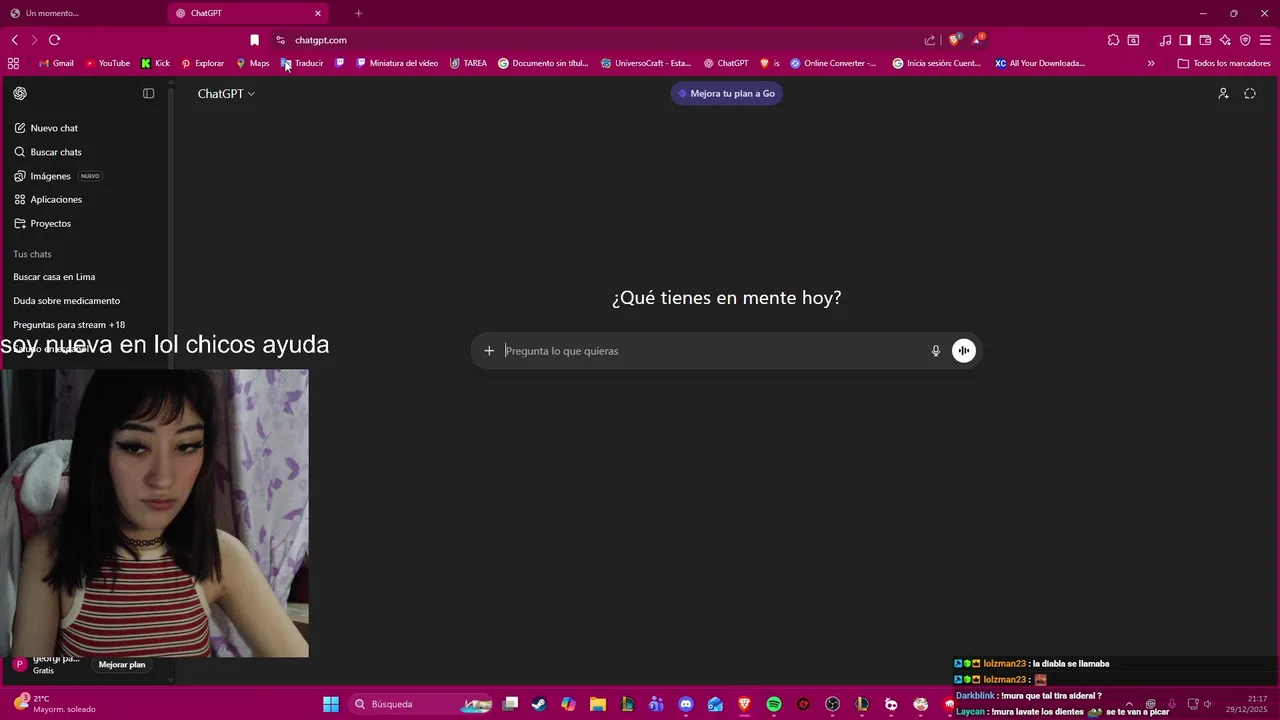Open the Kick bookmark
This screenshot has width=1280, height=720.
[x=155, y=63]
